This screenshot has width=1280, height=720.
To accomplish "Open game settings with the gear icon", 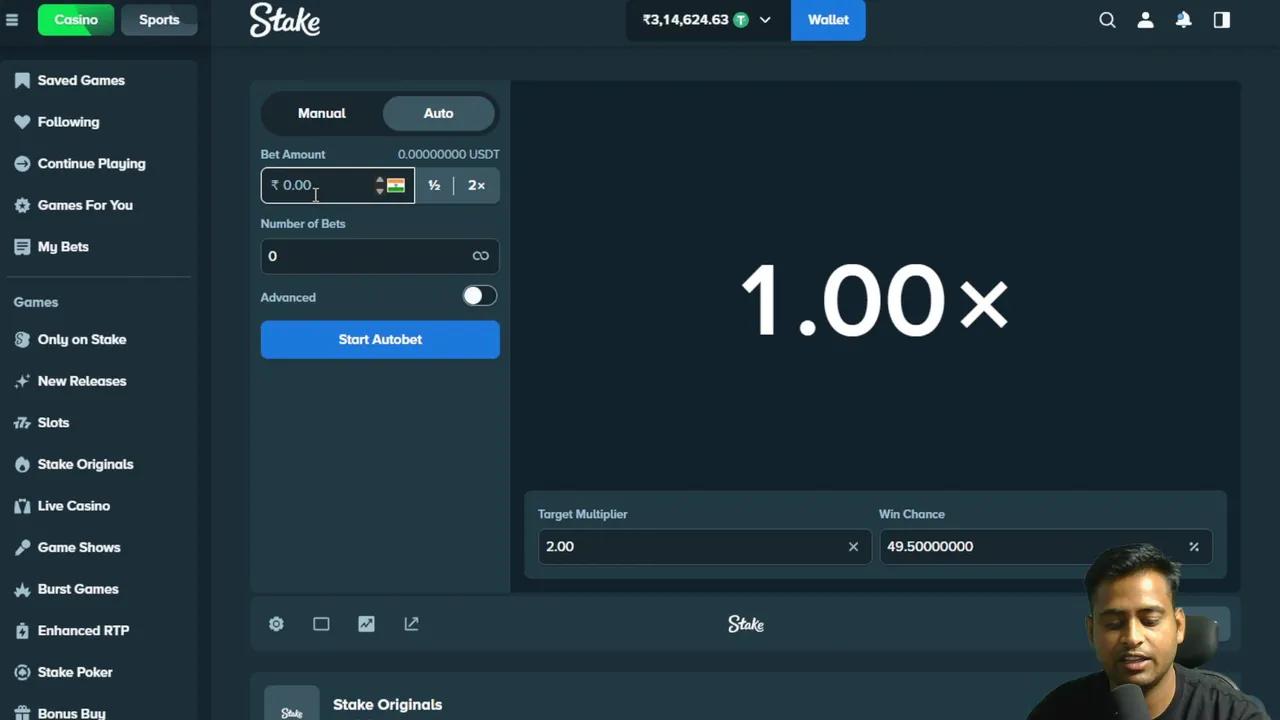I will click(276, 624).
